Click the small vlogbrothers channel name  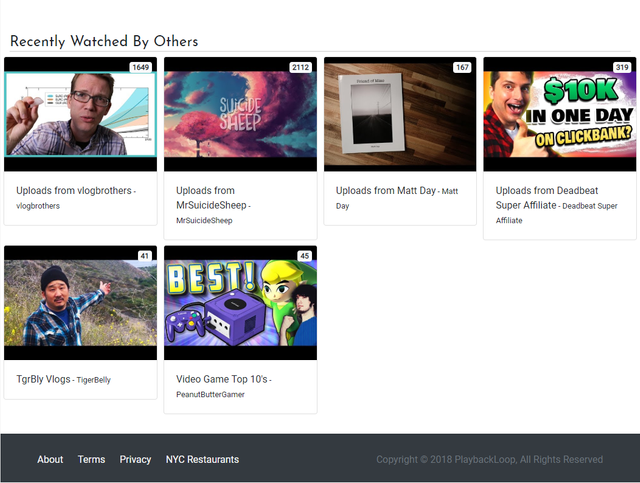[38, 206]
